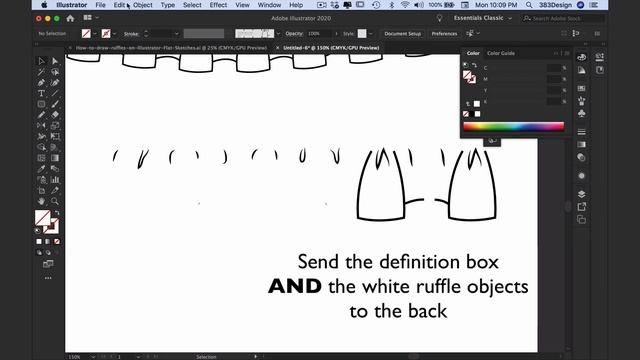
Task: Click the Discover lightbulb icon
Action: 440,18
